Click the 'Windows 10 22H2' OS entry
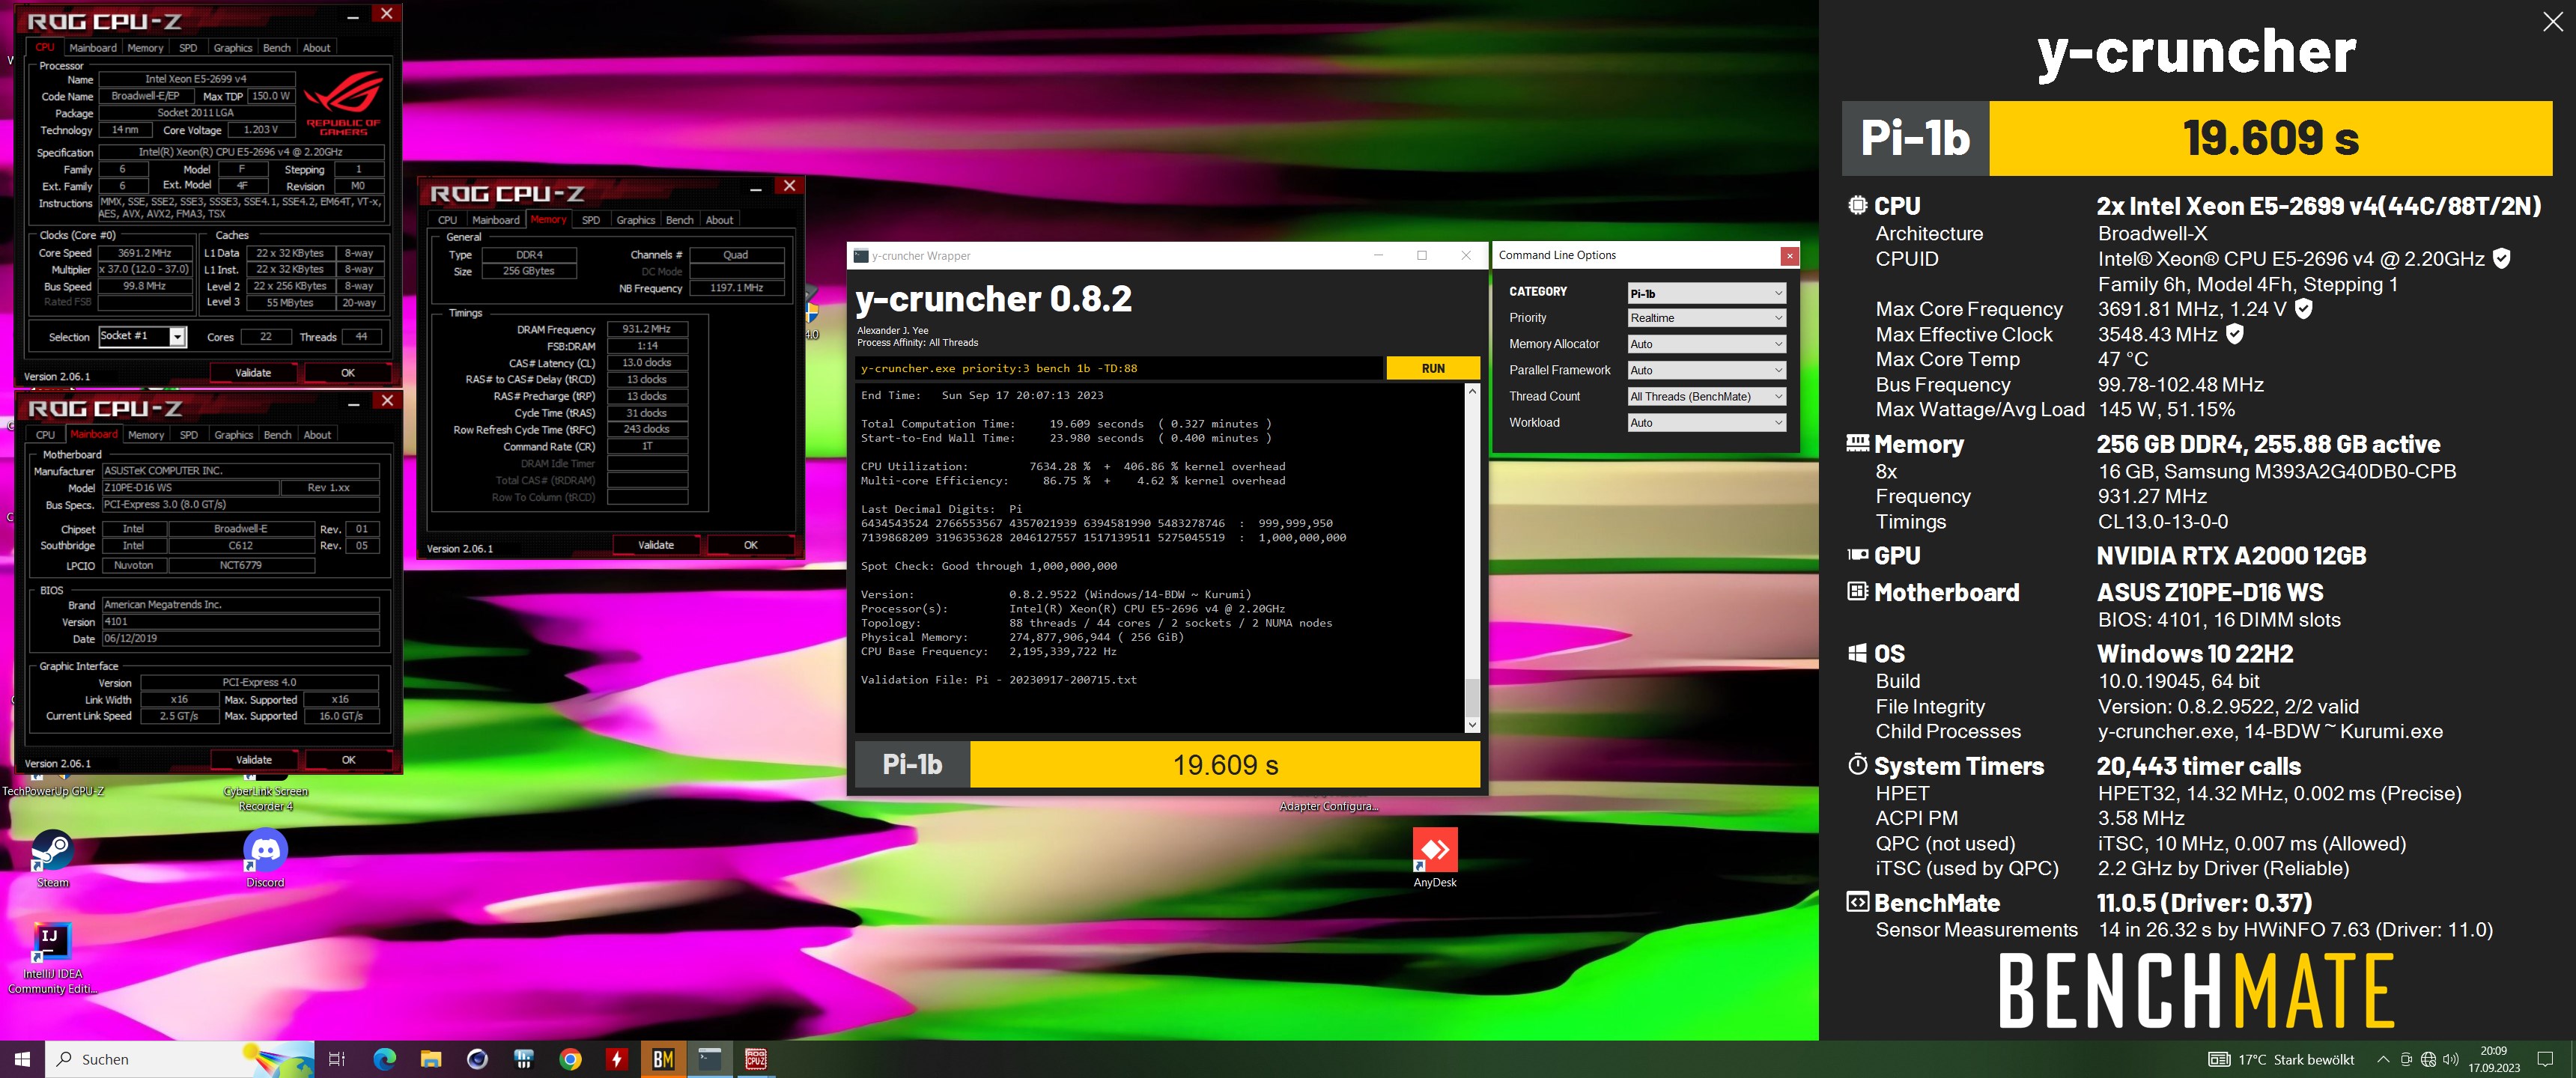The image size is (2576, 1078). tap(2194, 654)
